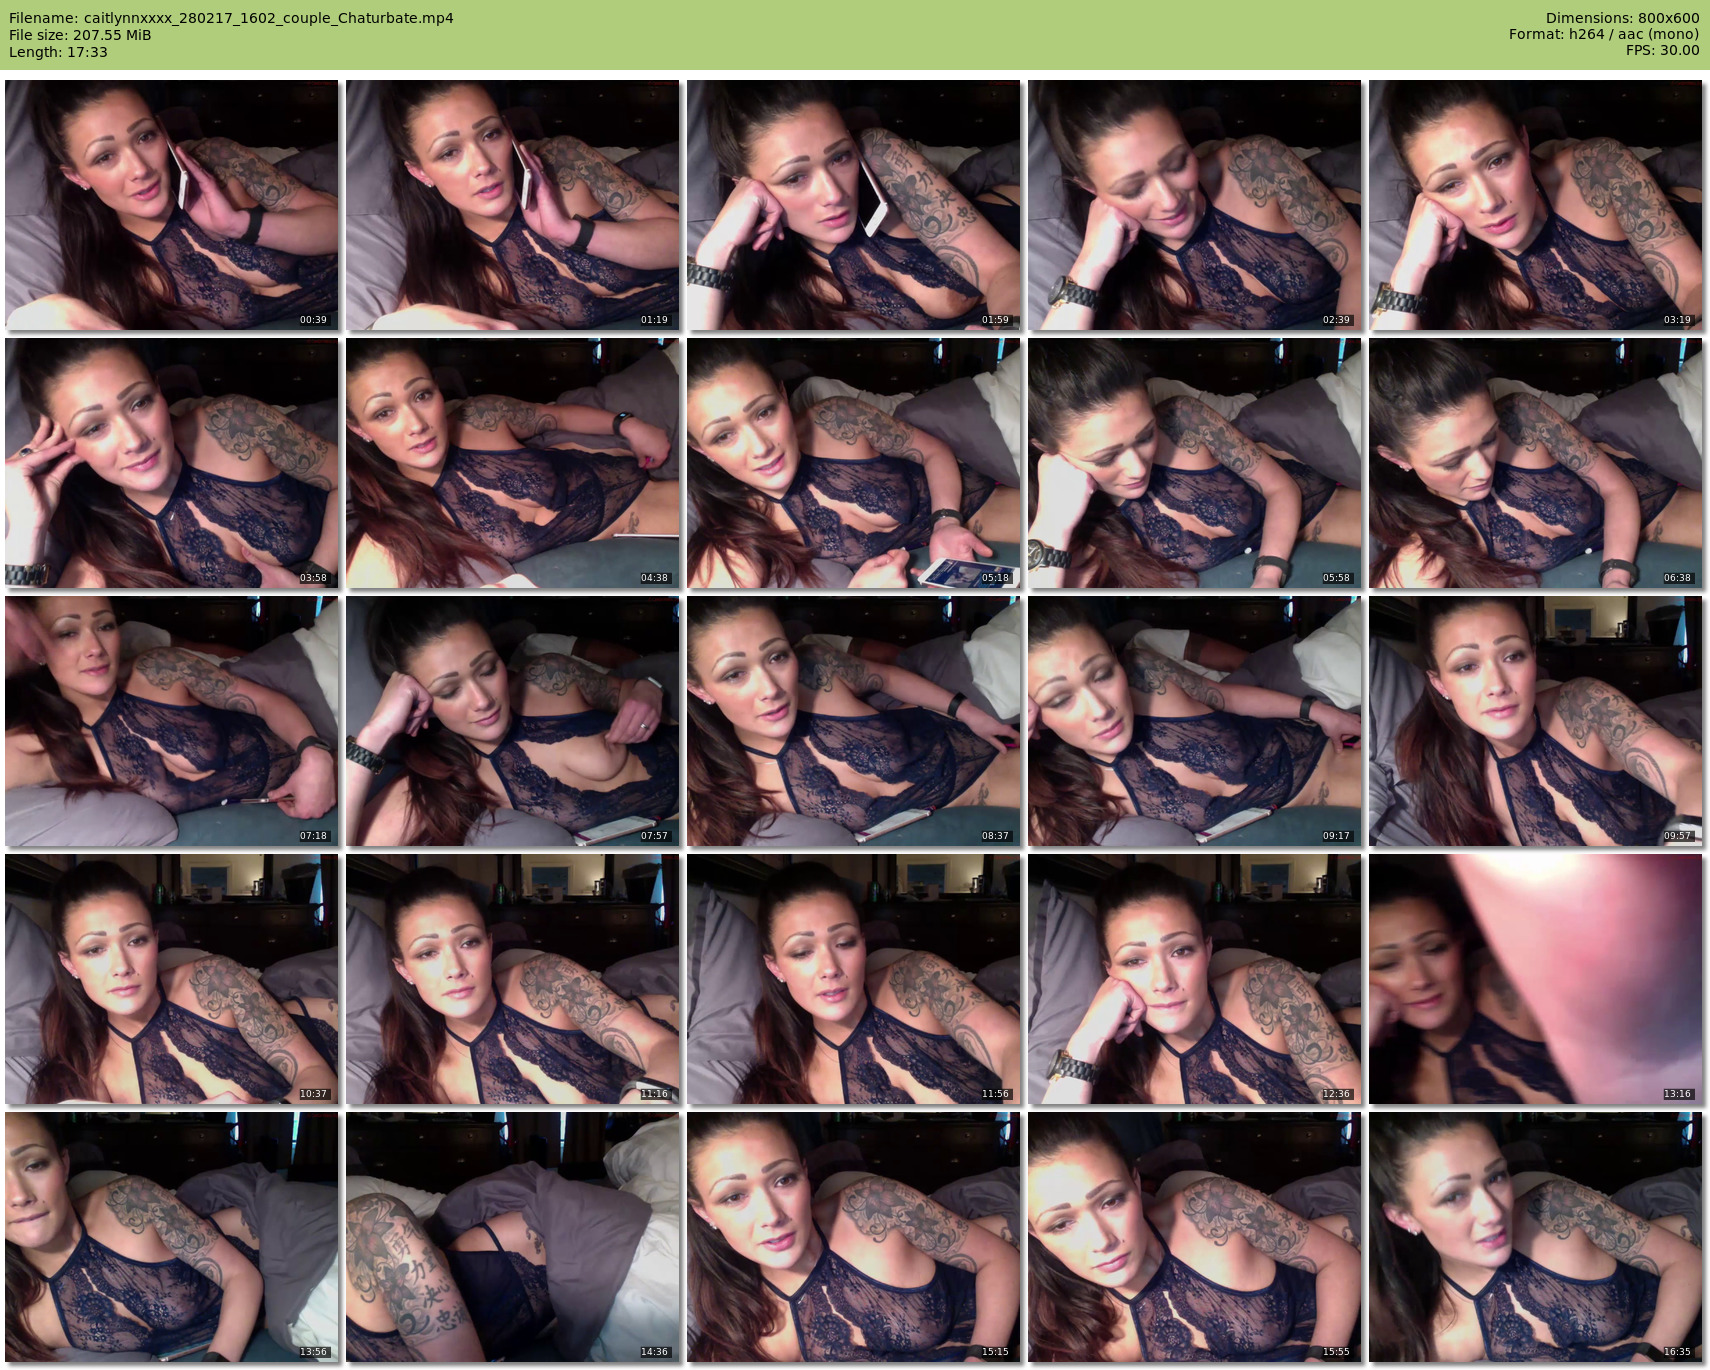Click the thumbnail timestamped 09:57
Screen dimensions: 1710x1370
[x=1535, y=721]
